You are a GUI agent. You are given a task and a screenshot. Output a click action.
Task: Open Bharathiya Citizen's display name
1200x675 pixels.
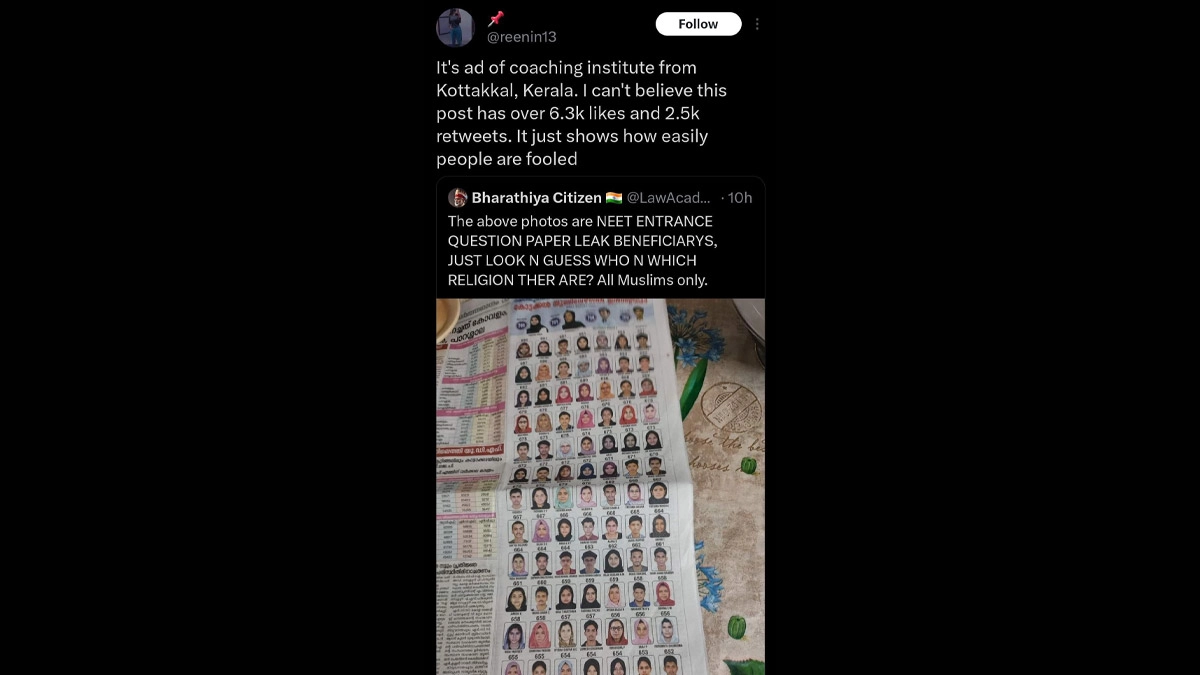[536, 198]
